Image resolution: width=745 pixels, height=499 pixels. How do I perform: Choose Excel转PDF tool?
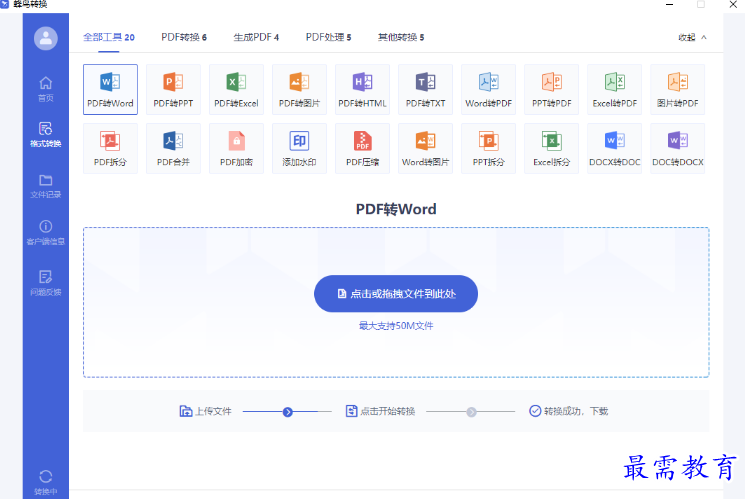[x=614, y=89]
